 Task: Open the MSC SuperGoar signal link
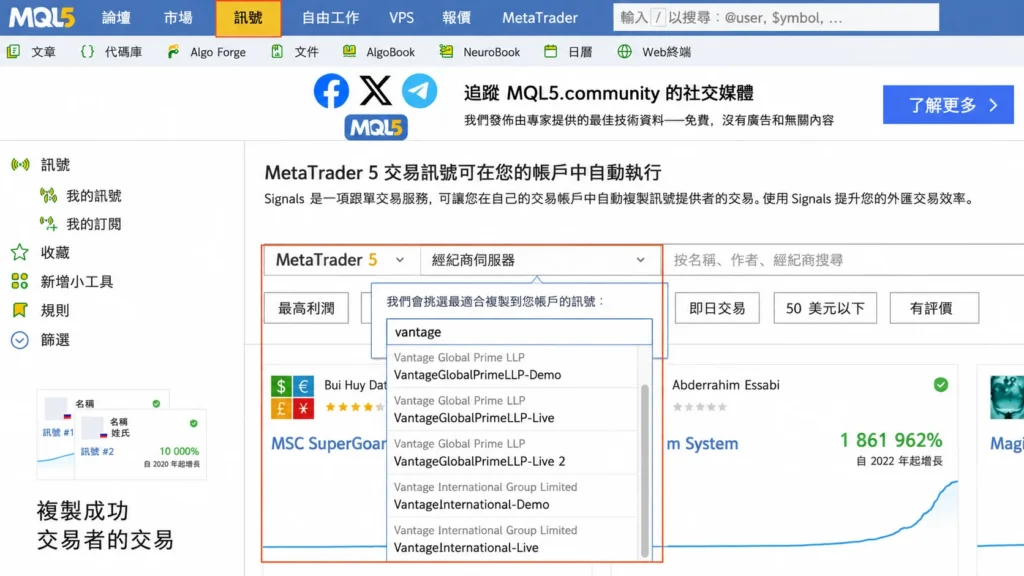[x=328, y=443]
